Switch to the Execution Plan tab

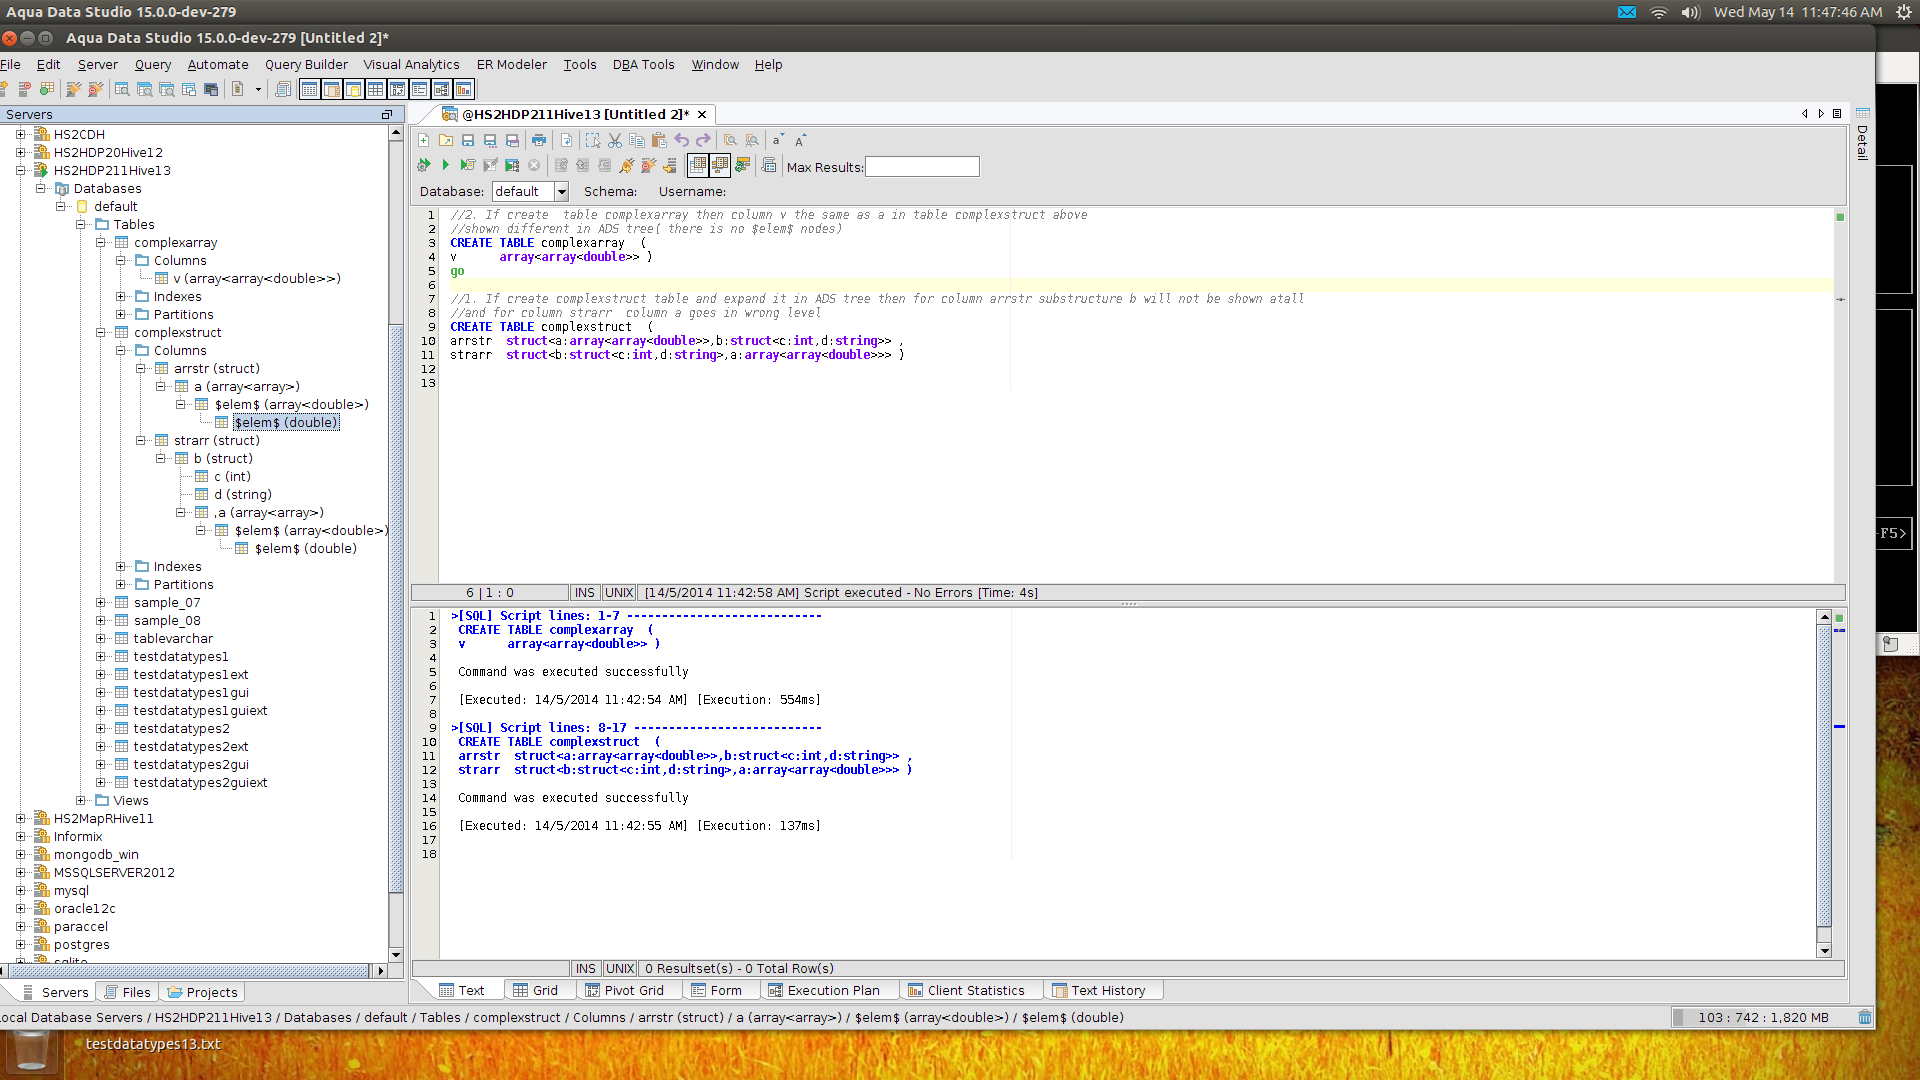pyautogui.click(x=824, y=991)
